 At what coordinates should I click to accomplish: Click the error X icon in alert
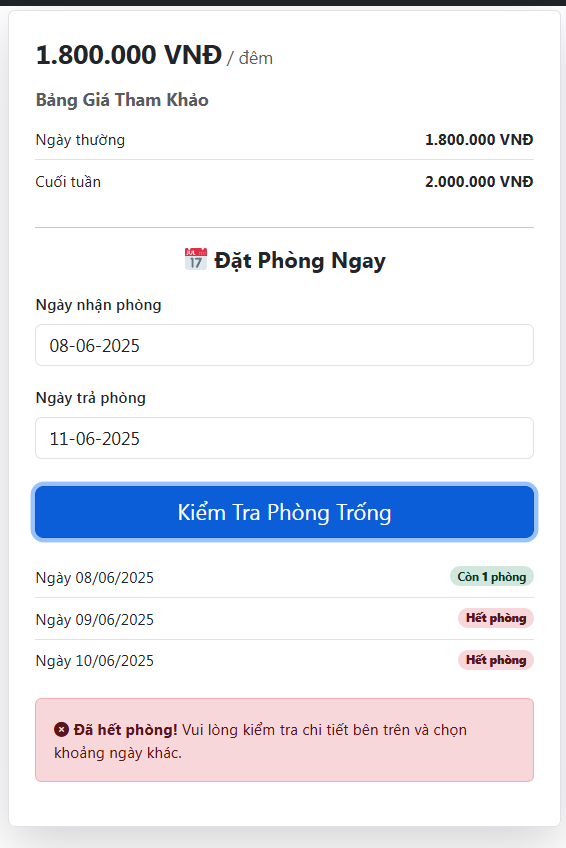coord(61,730)
